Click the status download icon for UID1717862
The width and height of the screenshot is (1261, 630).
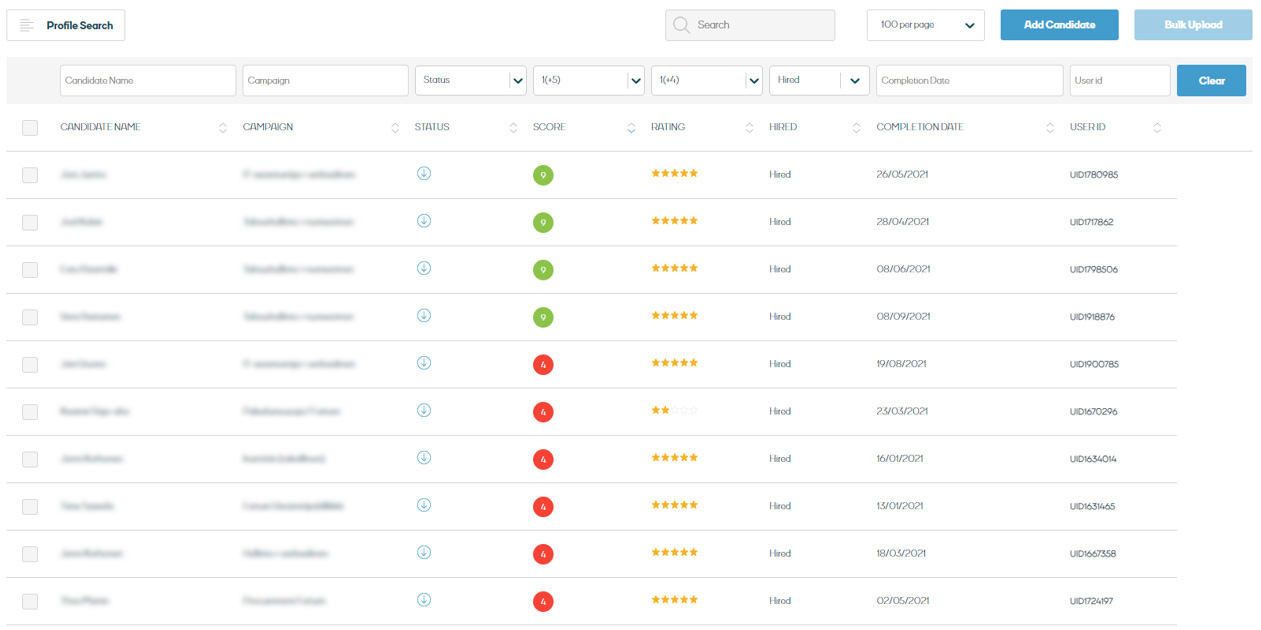(x=424, y=220)
